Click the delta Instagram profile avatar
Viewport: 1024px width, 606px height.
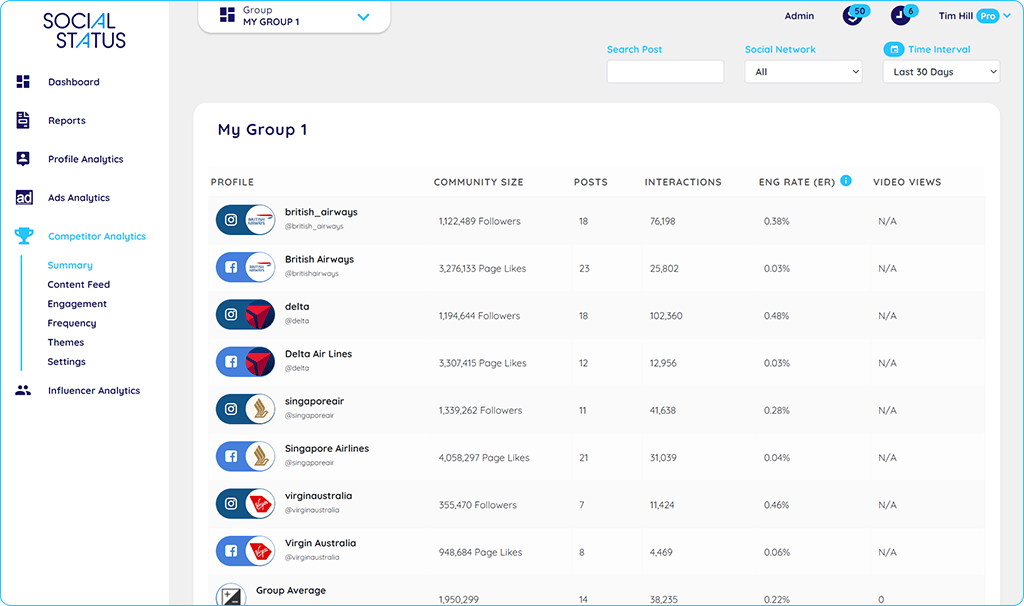tap(245, 315)
